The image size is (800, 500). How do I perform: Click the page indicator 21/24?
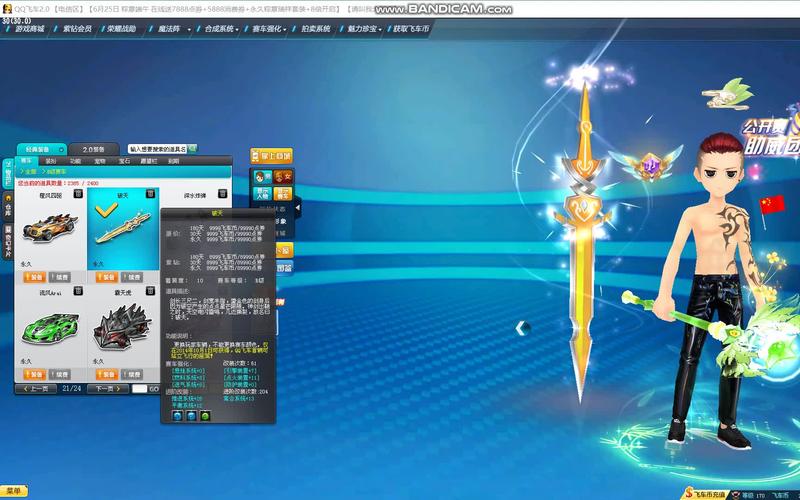click(71, 389)
